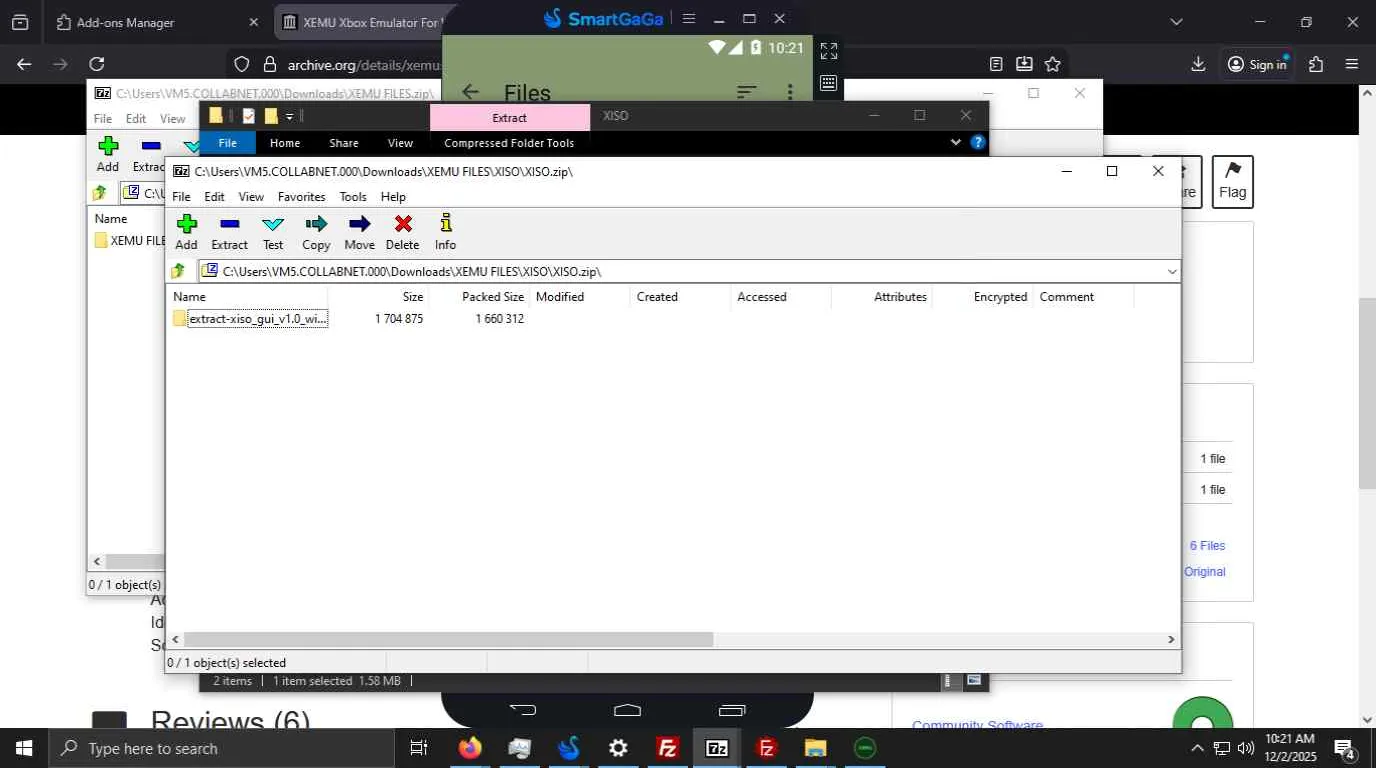Click the Copy toolbar icon in 7-Zip
The image size is (1376, 768).
[316, 232]
